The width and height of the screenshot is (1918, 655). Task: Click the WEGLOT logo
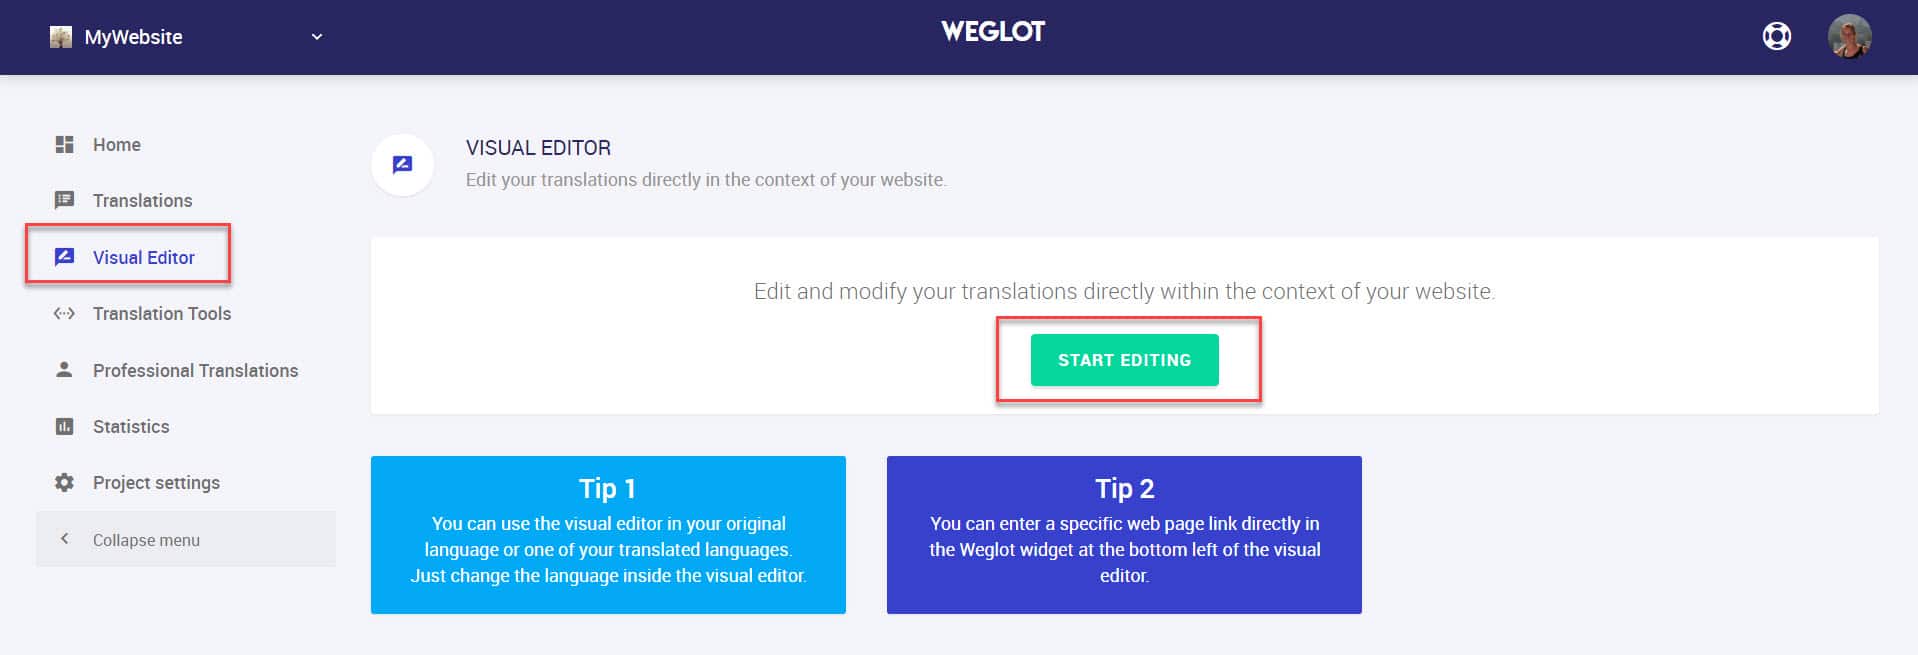(x=992, y=31)
